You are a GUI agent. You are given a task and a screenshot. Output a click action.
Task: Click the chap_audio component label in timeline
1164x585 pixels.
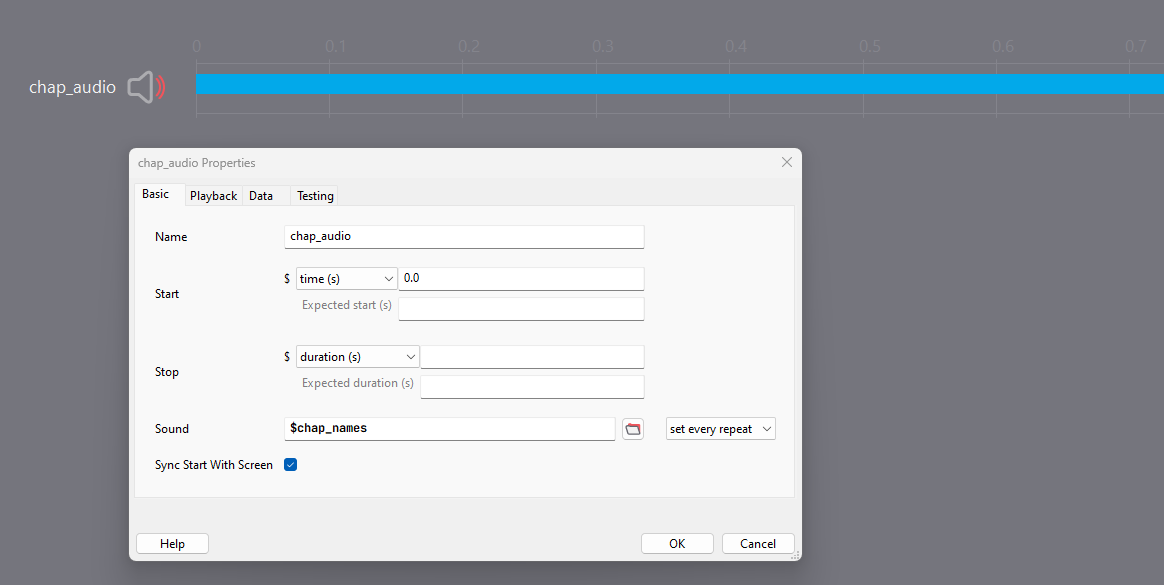tap(73, 87)
